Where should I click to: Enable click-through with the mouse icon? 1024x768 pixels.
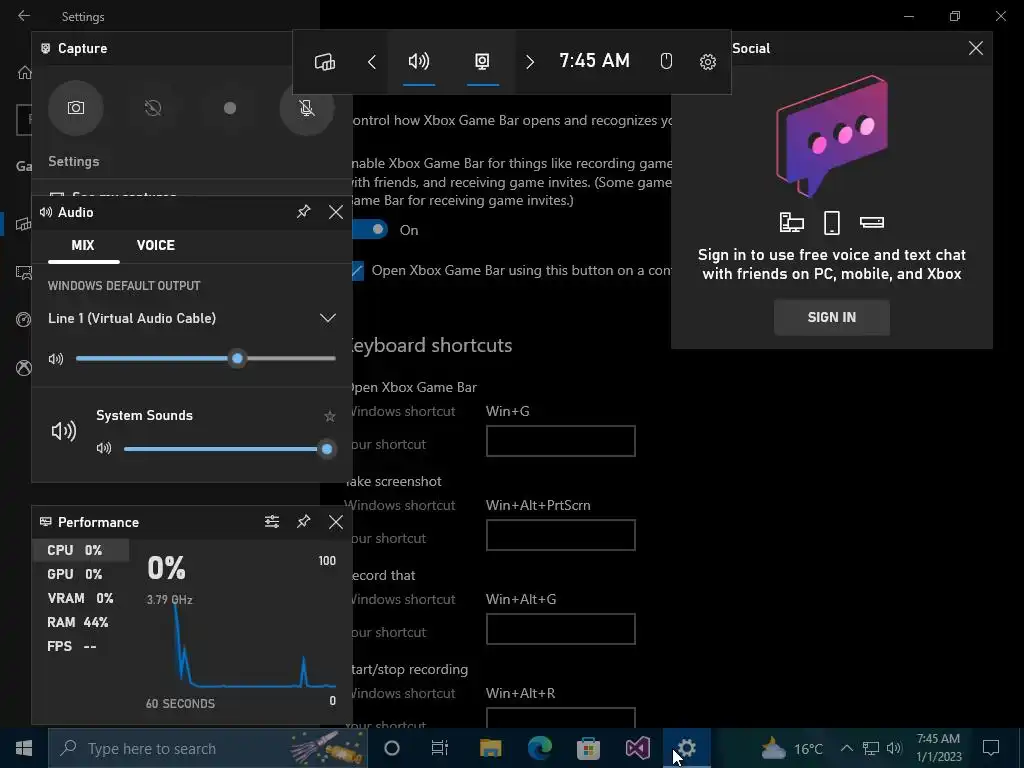pos(666,62)
